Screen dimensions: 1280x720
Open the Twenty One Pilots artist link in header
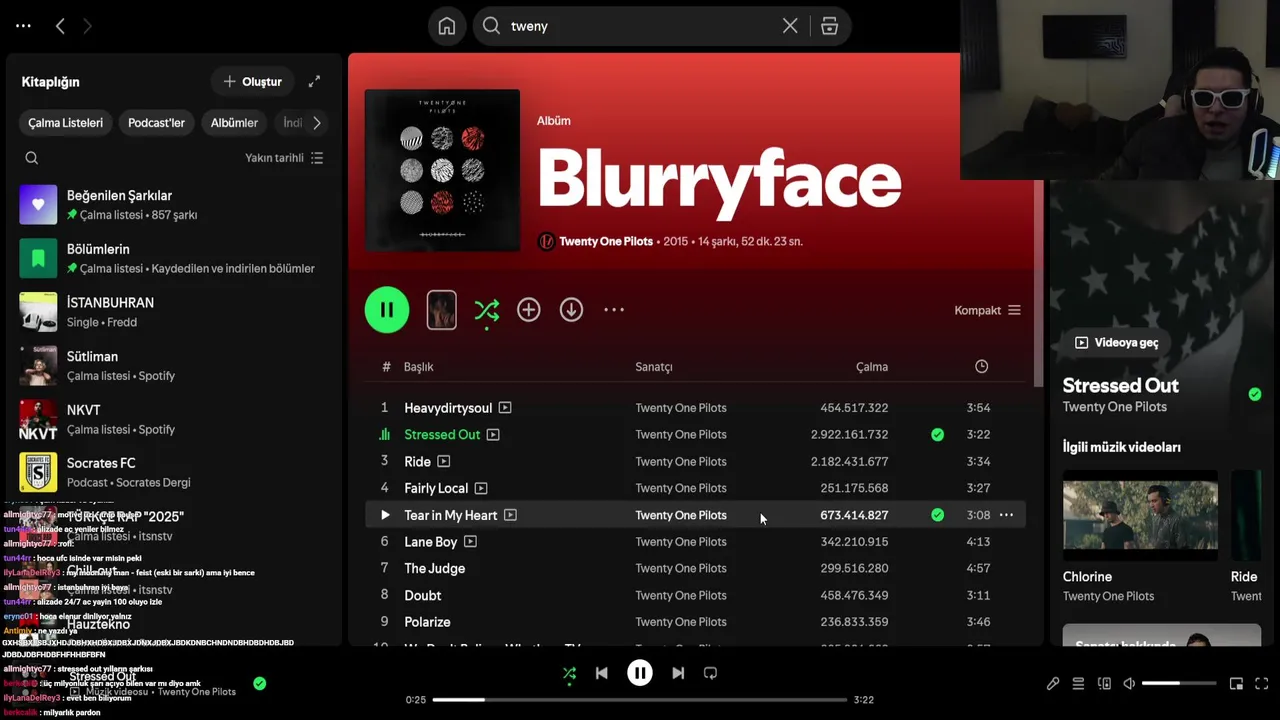[x=606, y=241]
